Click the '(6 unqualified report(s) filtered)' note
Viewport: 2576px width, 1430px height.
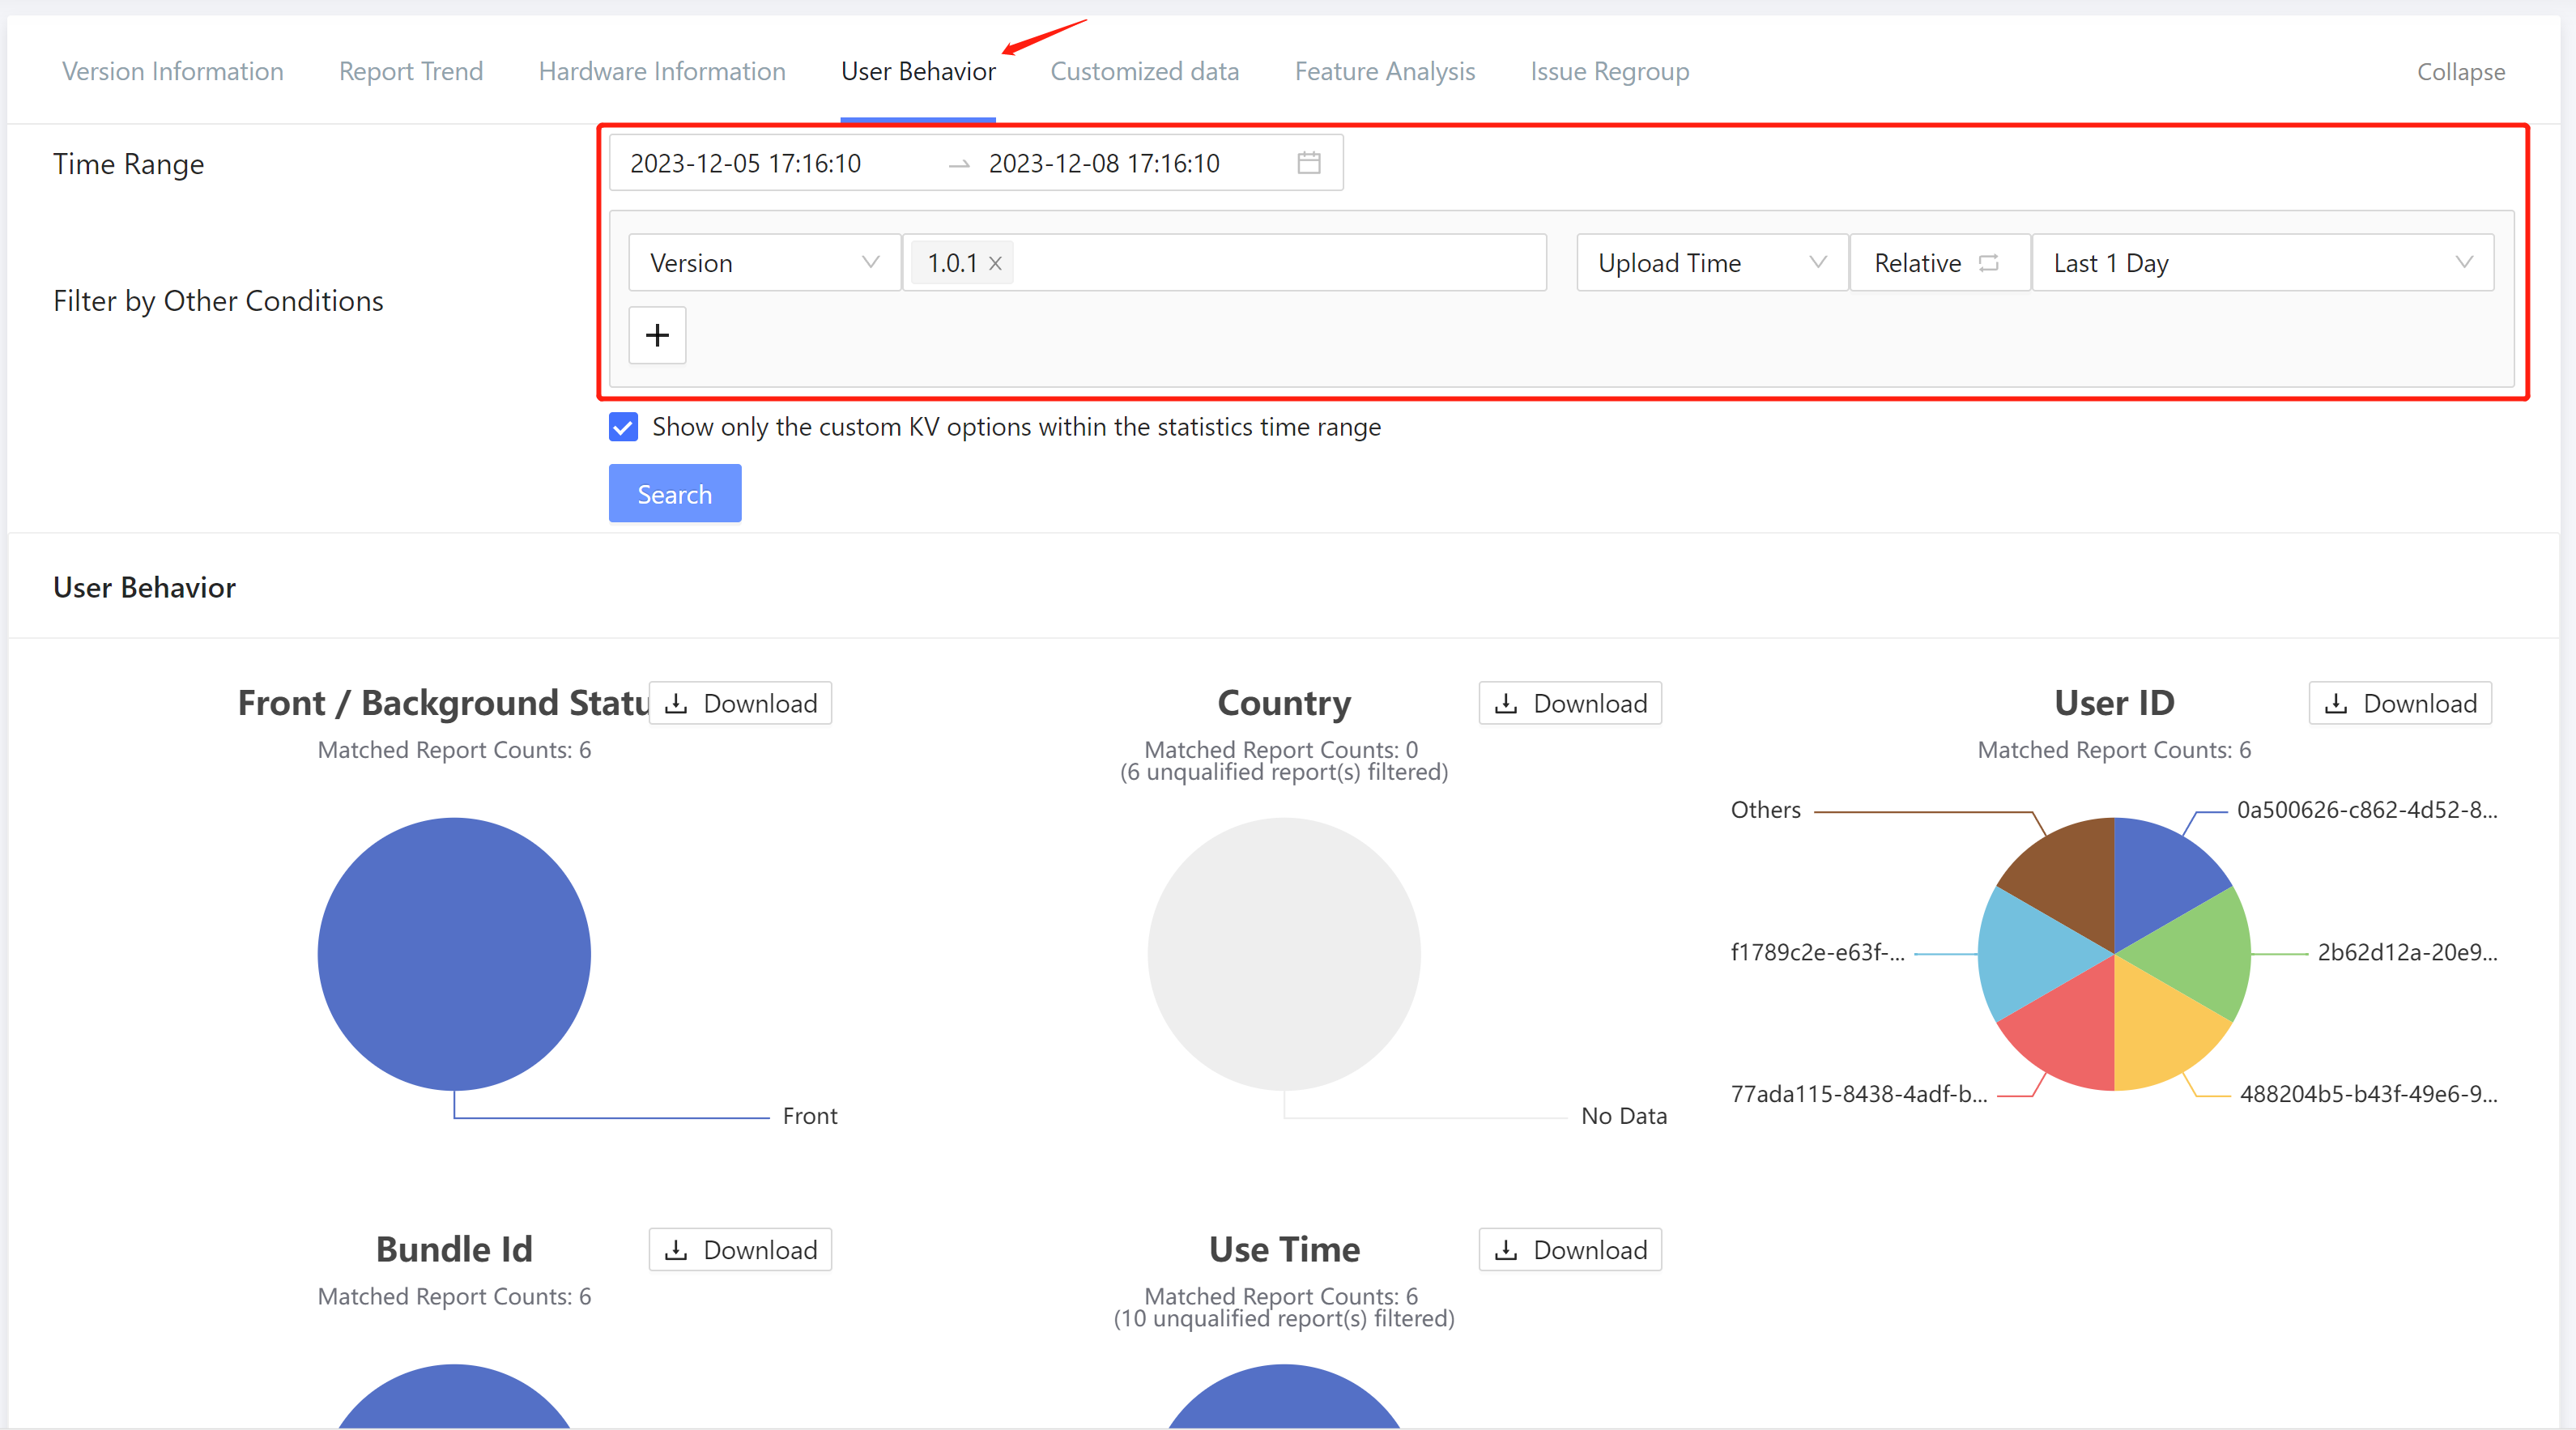point(1284,772)
